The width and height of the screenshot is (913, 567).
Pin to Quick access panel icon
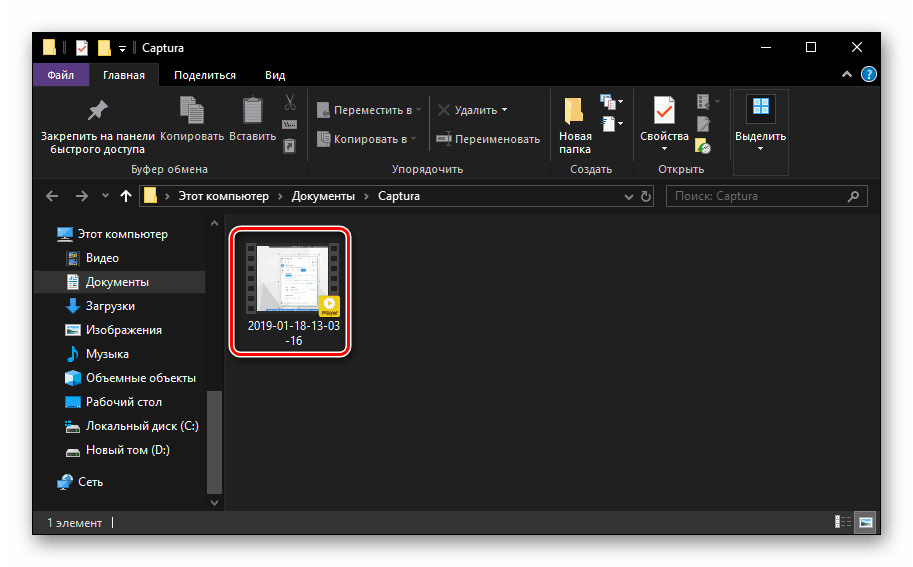tap(97, 110)
